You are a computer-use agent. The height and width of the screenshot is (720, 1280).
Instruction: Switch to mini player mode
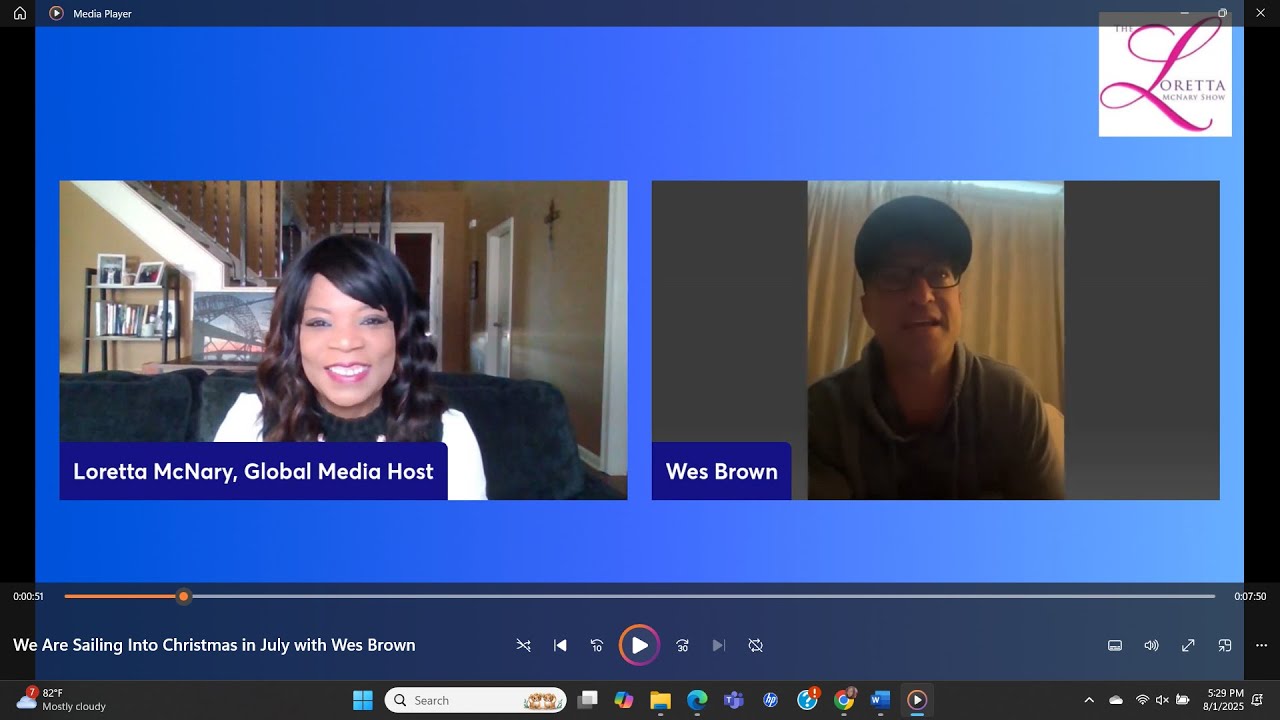coord(1225,646)
